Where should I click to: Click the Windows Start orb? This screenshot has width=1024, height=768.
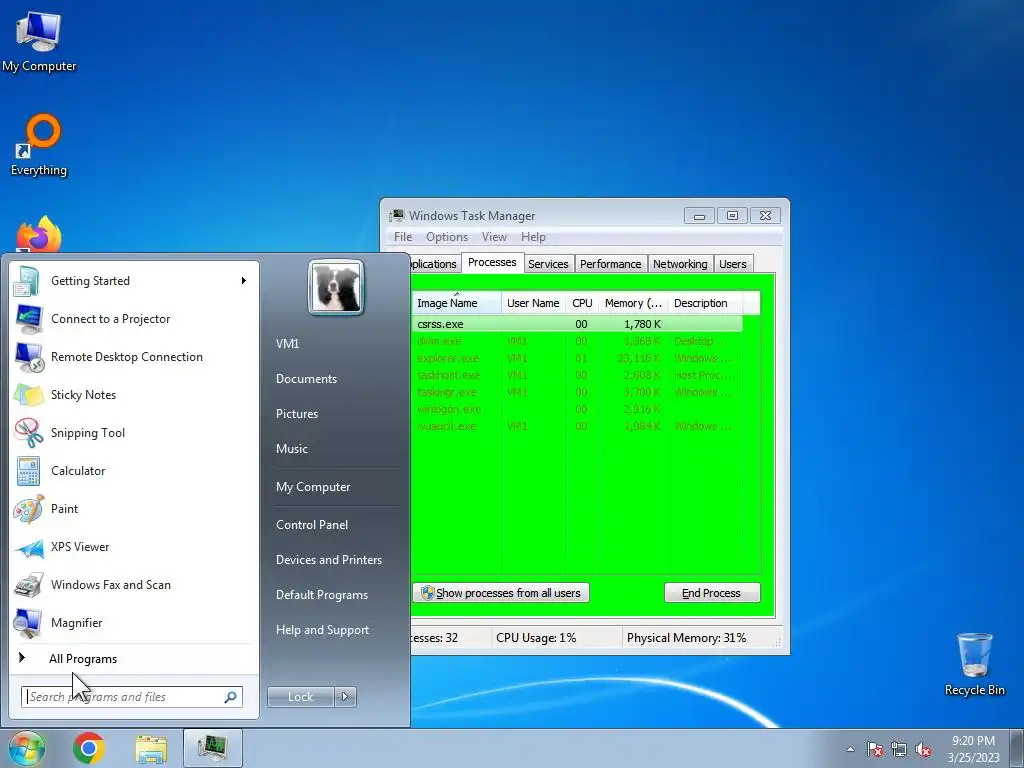coord(26,748)
